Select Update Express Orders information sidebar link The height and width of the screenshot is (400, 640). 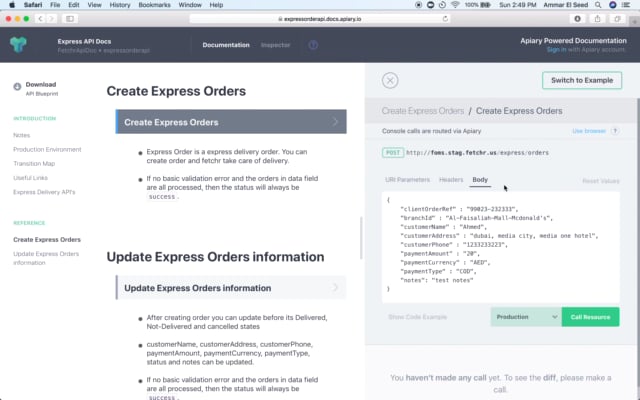[x=46, y=258]
